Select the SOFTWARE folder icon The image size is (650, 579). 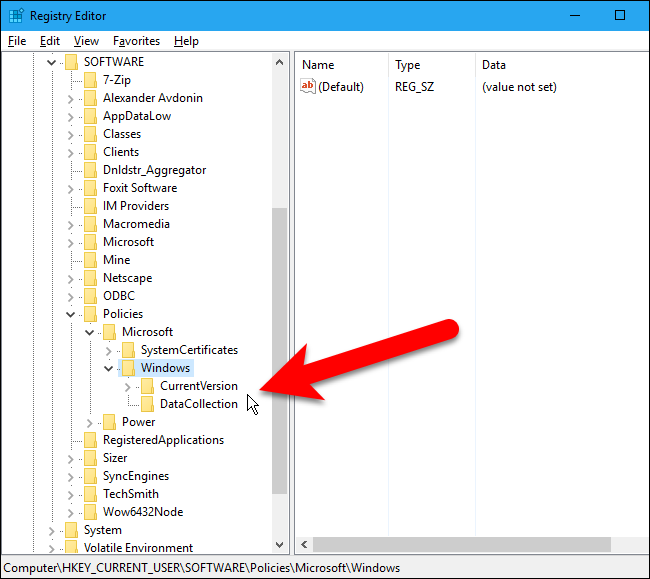[71, 62]
